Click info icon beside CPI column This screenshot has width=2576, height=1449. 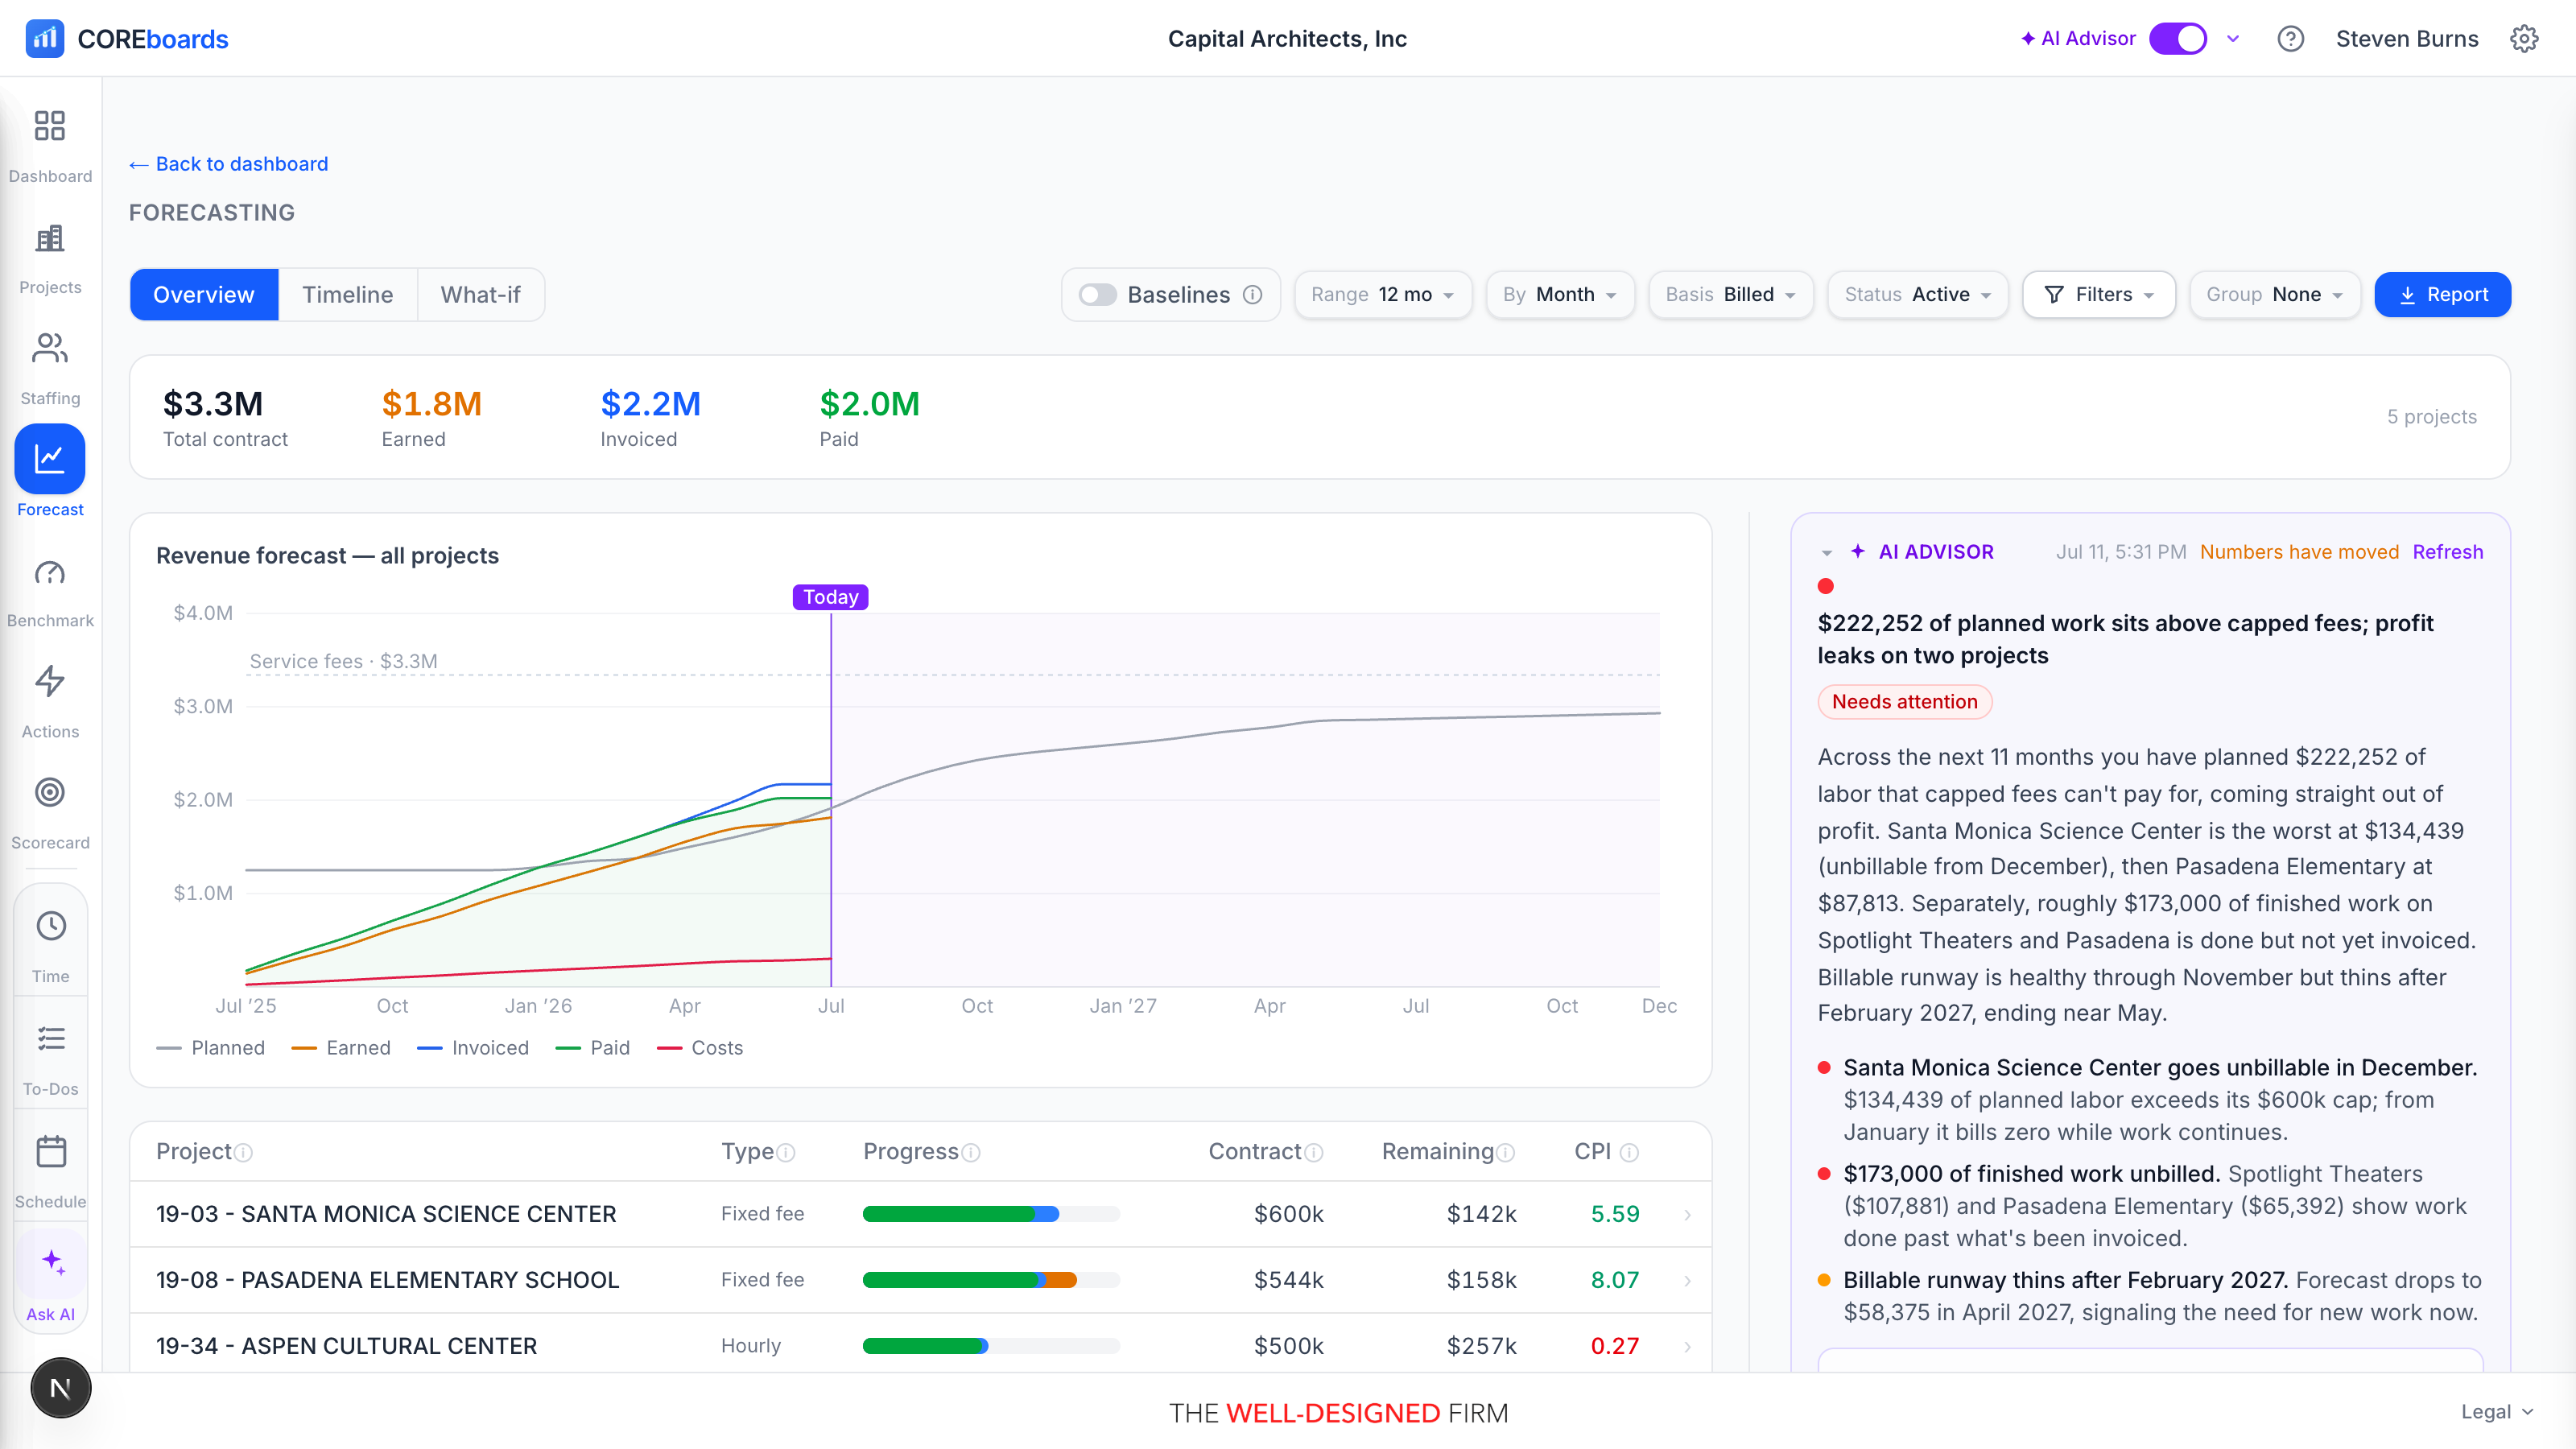point(1629,1153)
